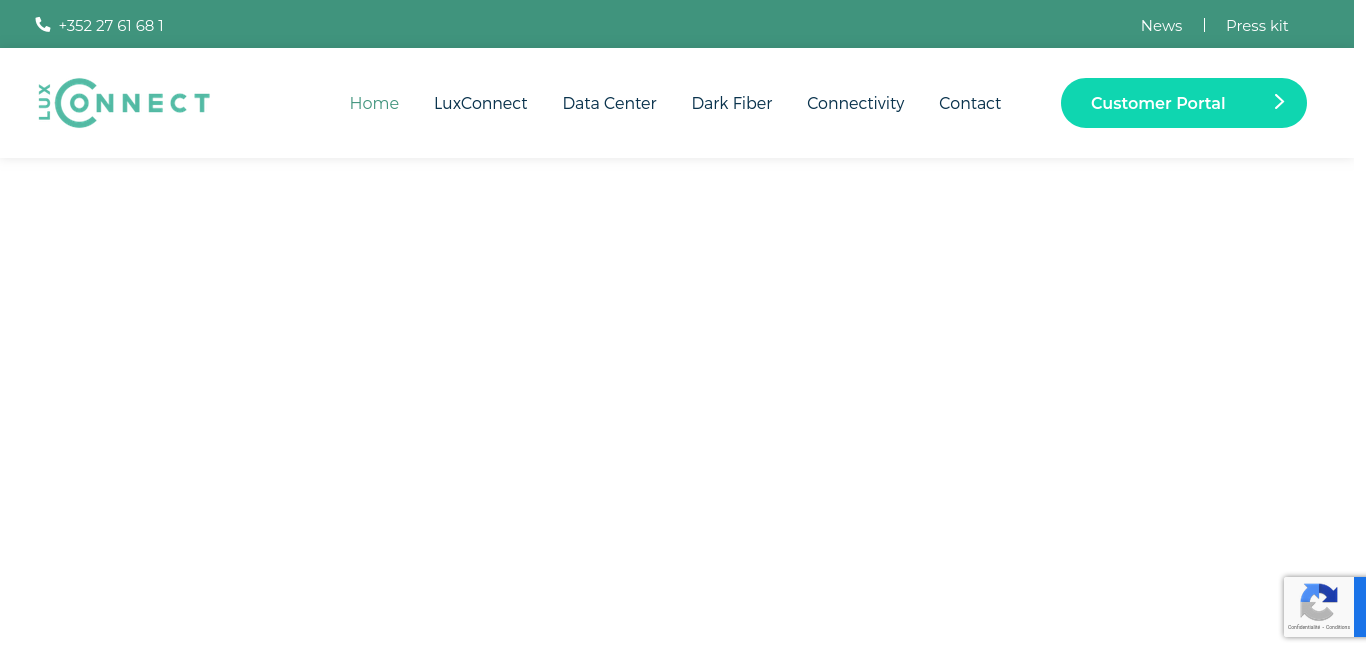Click the phone number +352 27 61 68 1
1366x651 pixels.
[x=111, y=26]
